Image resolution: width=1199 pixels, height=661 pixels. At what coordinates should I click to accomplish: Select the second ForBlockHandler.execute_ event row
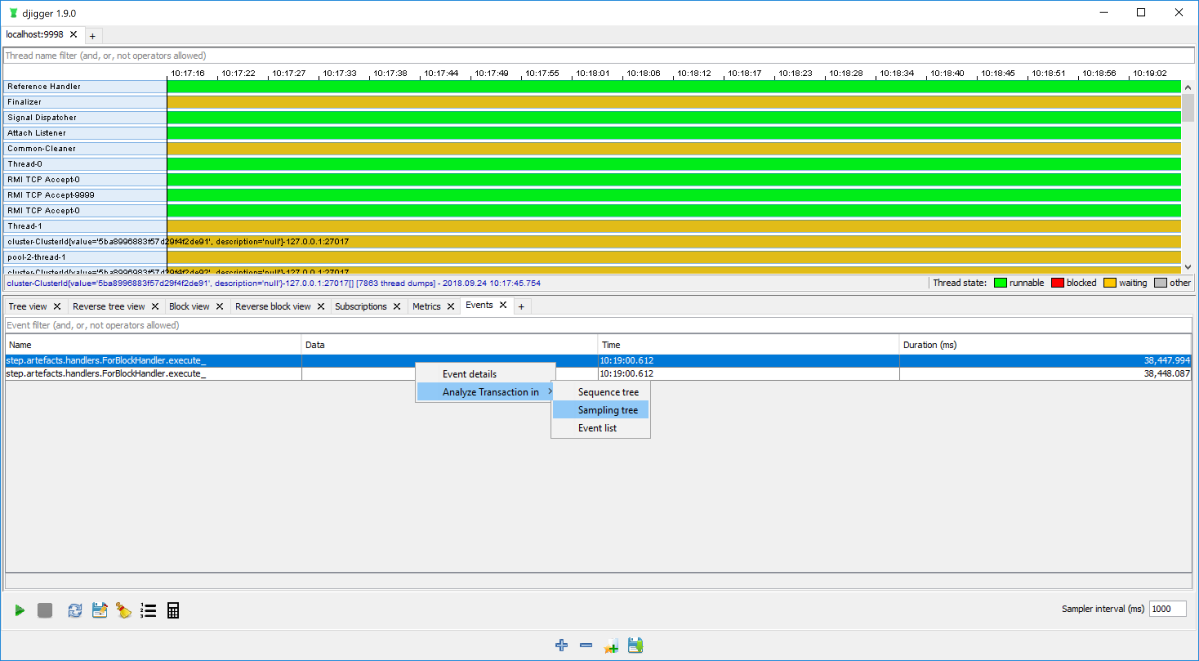coord(598,374)
